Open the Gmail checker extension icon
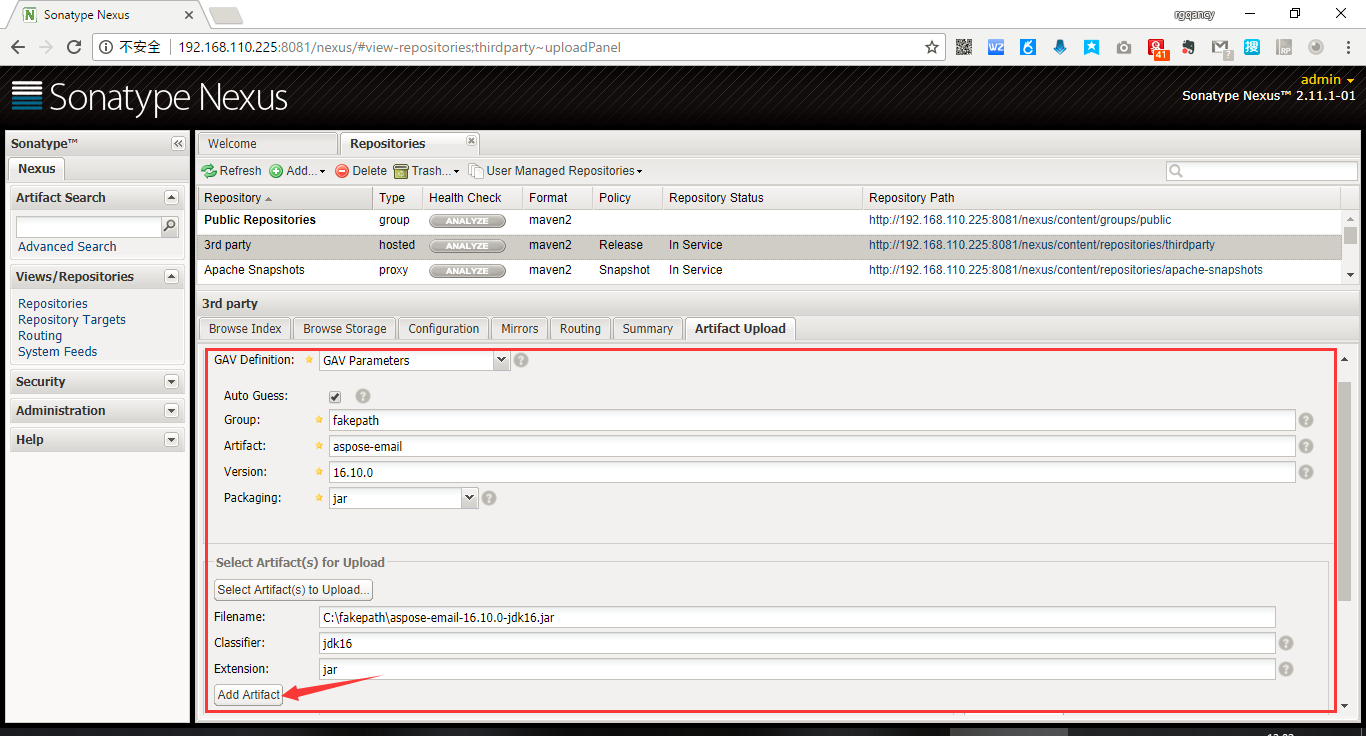The width and height of the screenshot is (1366, 736). pyautogui.click(x=1220, y=47)
